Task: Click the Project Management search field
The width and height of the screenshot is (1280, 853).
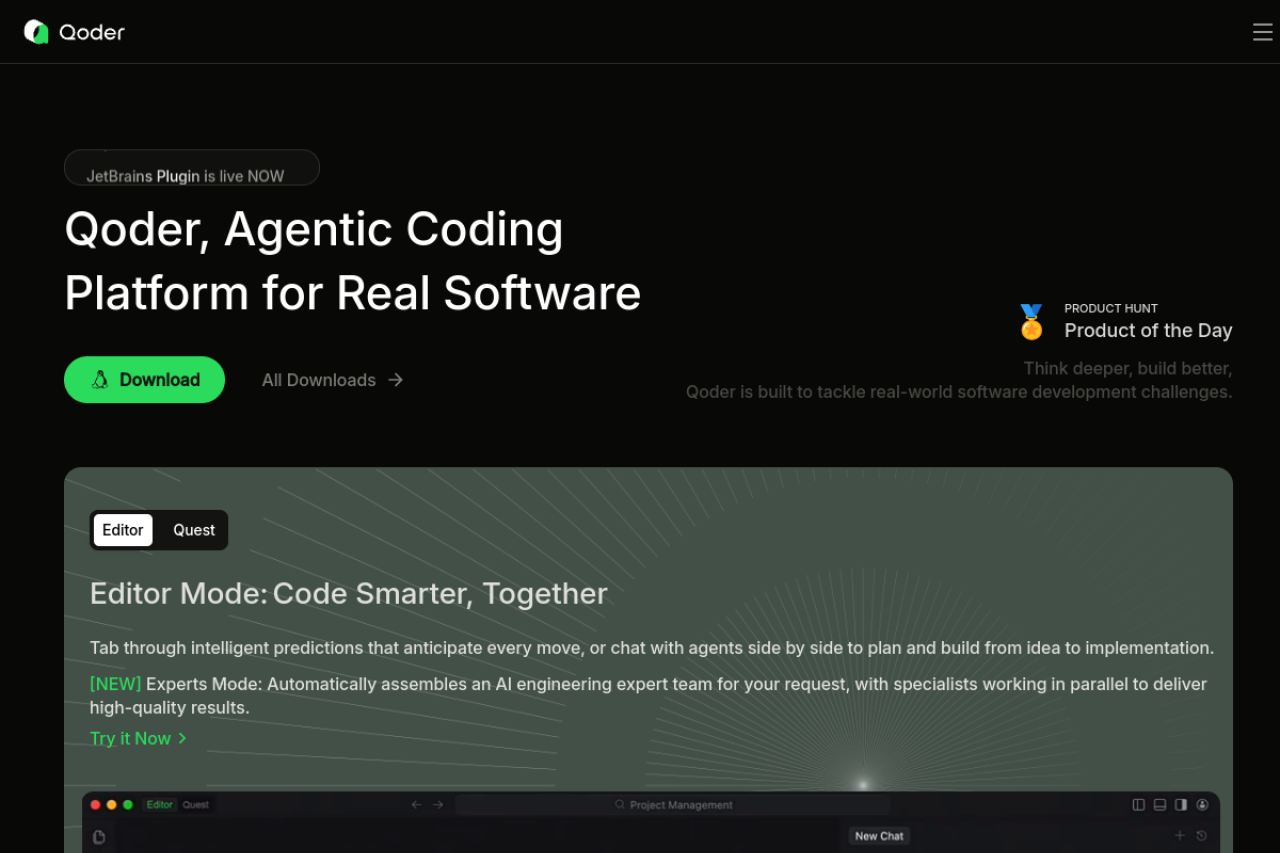Action: pos(673,805)
